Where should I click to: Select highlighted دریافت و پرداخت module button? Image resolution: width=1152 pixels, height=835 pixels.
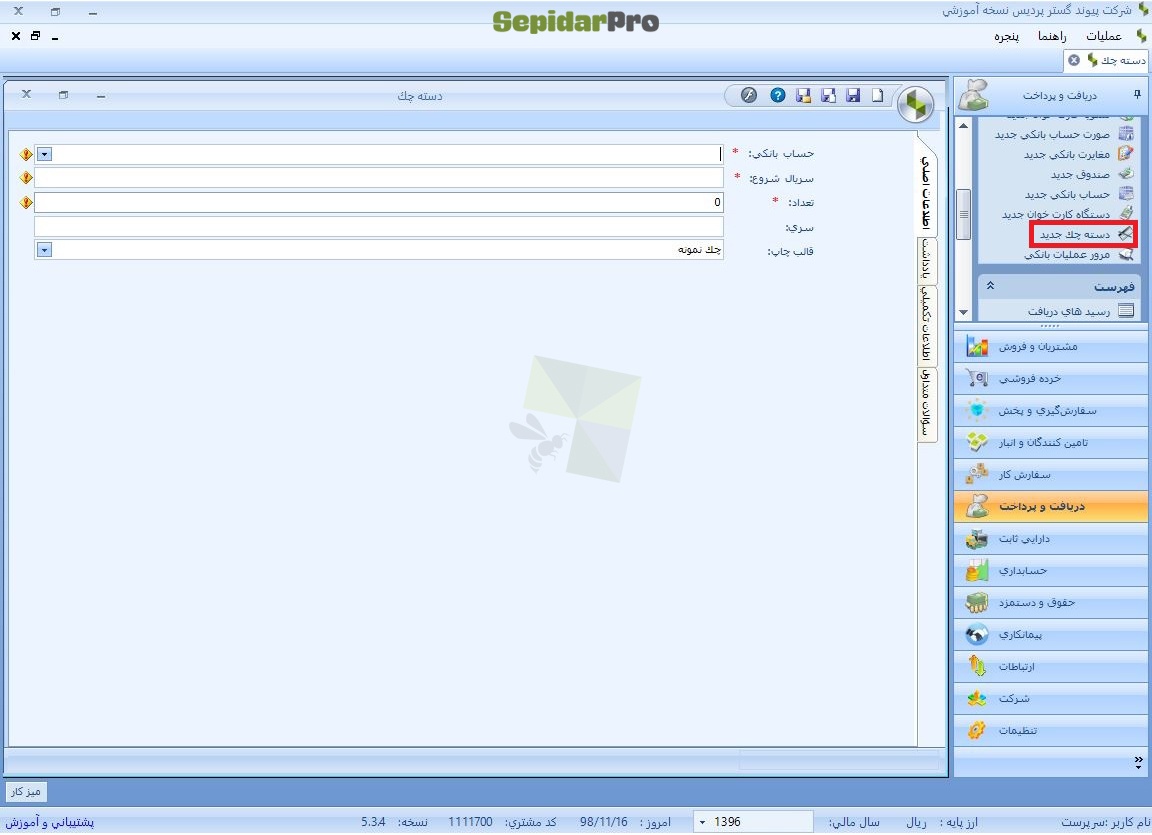pos(1051,506)
